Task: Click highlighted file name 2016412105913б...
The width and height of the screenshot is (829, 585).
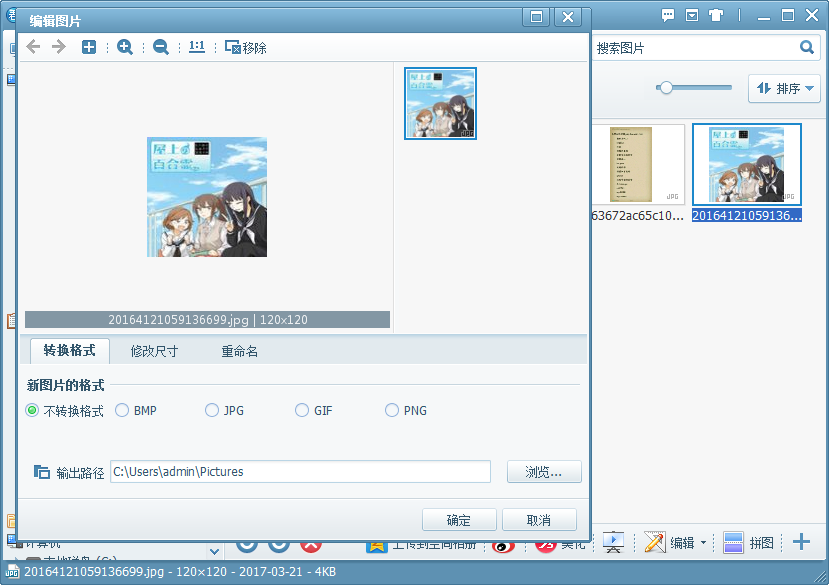Action: 747,216
